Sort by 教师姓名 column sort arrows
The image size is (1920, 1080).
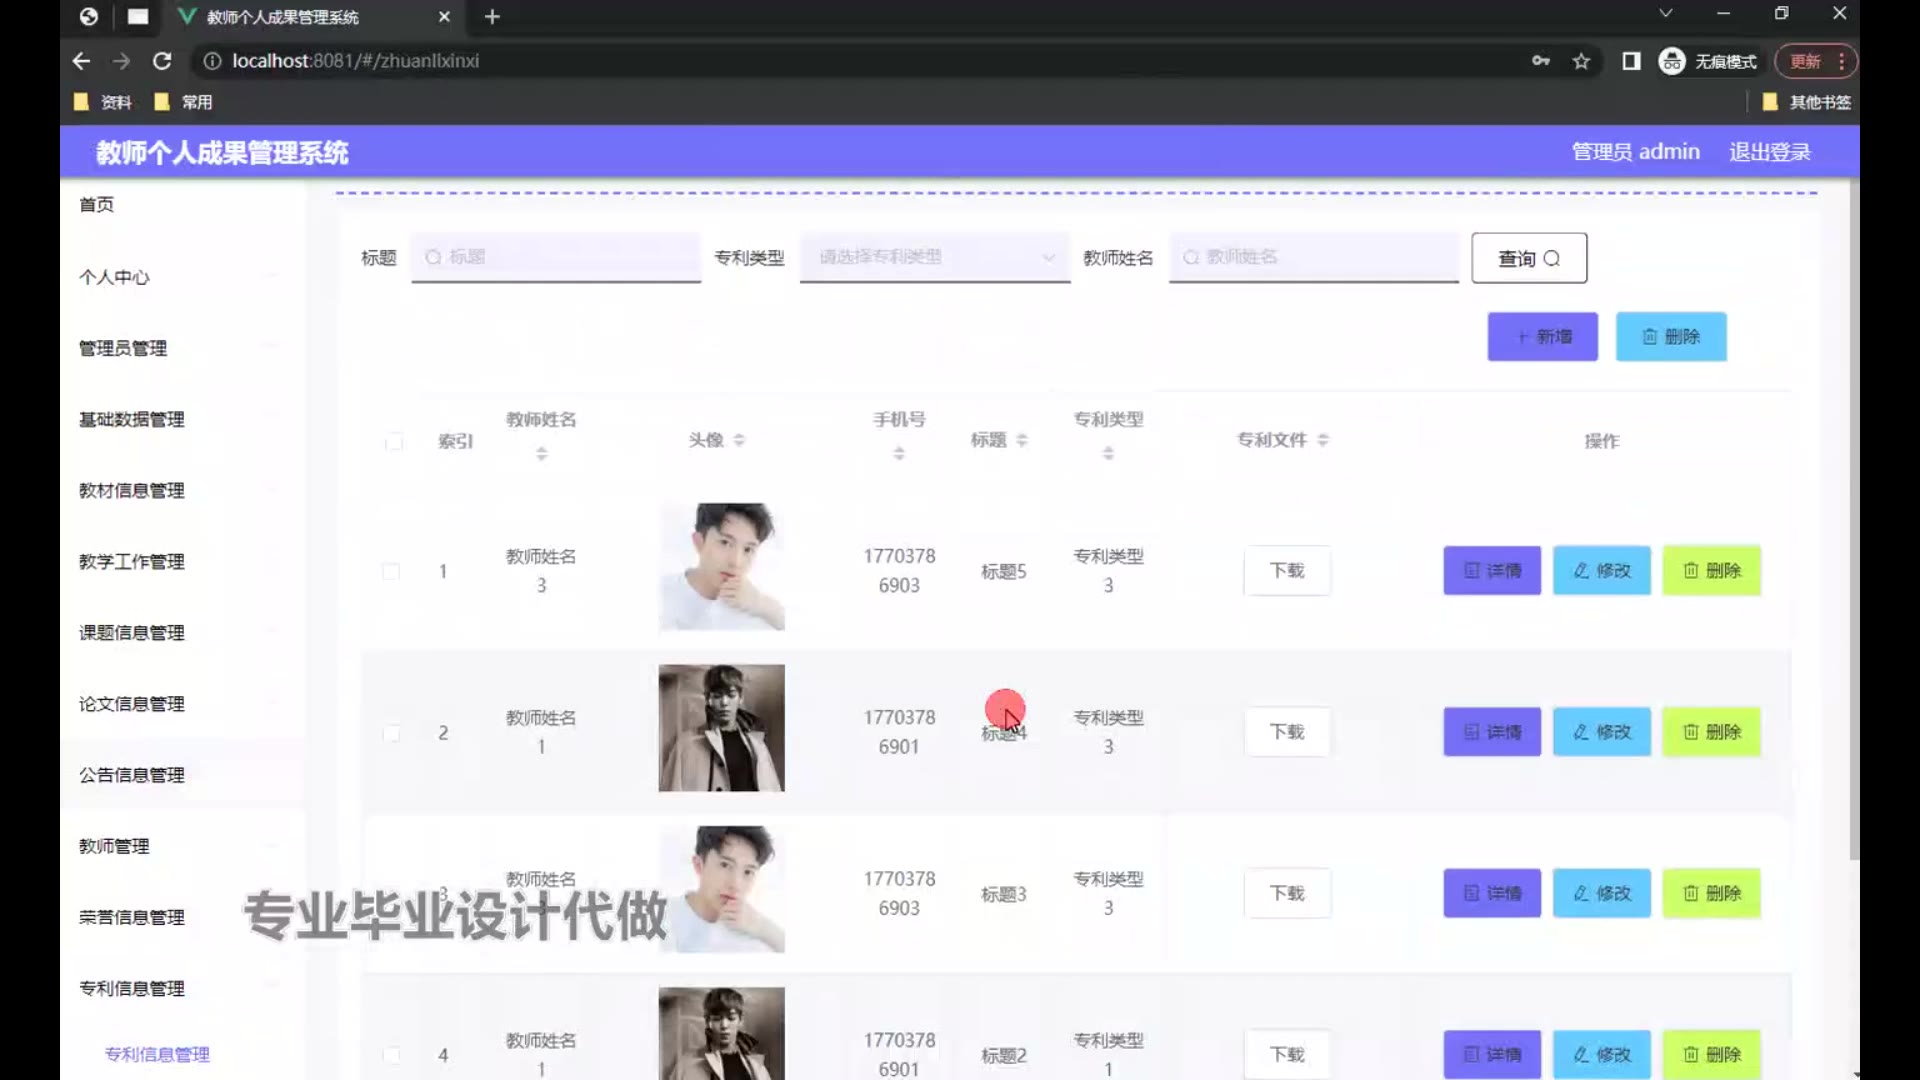(x=541, y=454)
